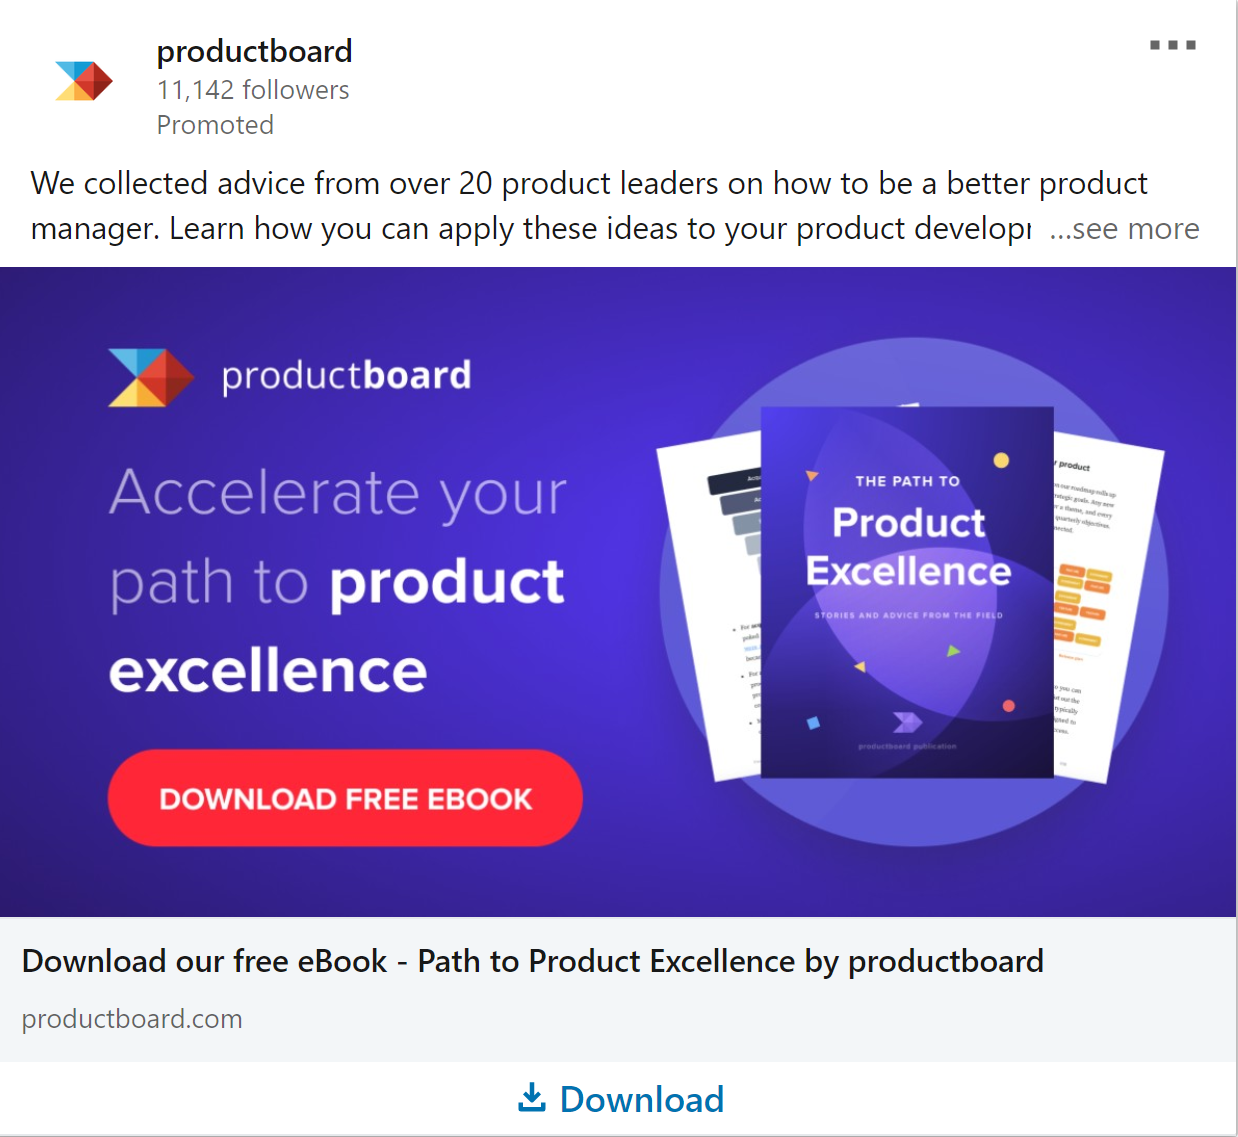Expand post text with see more

1124,229
